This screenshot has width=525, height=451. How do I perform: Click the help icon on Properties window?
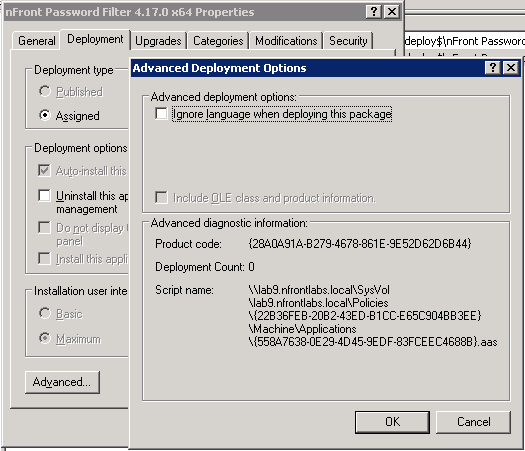(x=374, y=12)
